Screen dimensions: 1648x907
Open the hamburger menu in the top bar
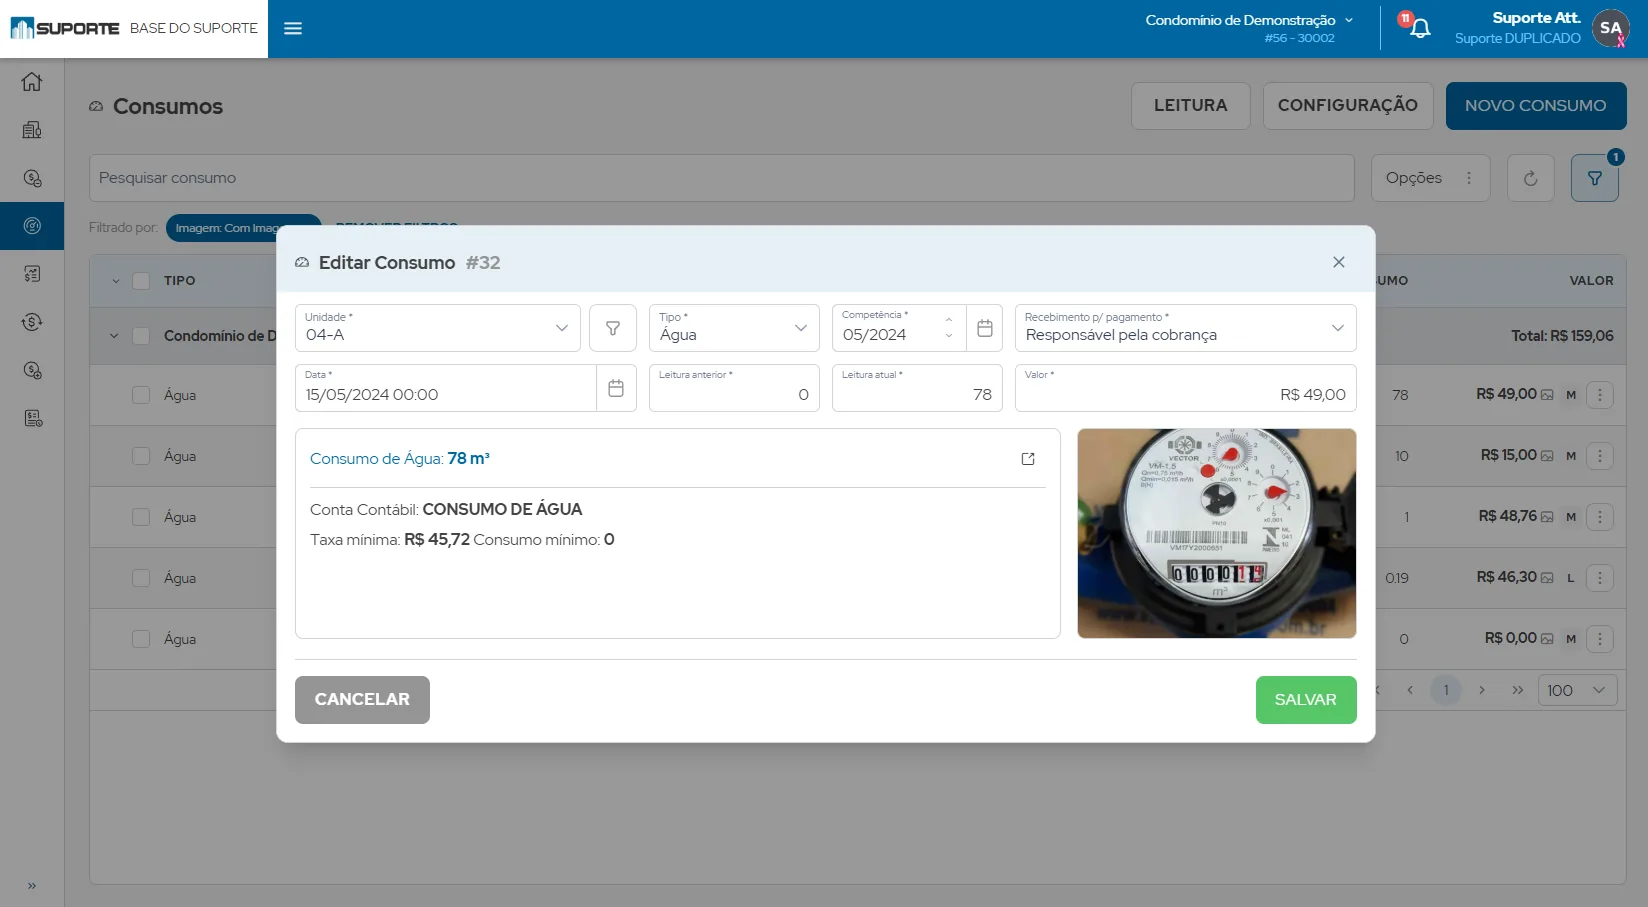[293, 28]
